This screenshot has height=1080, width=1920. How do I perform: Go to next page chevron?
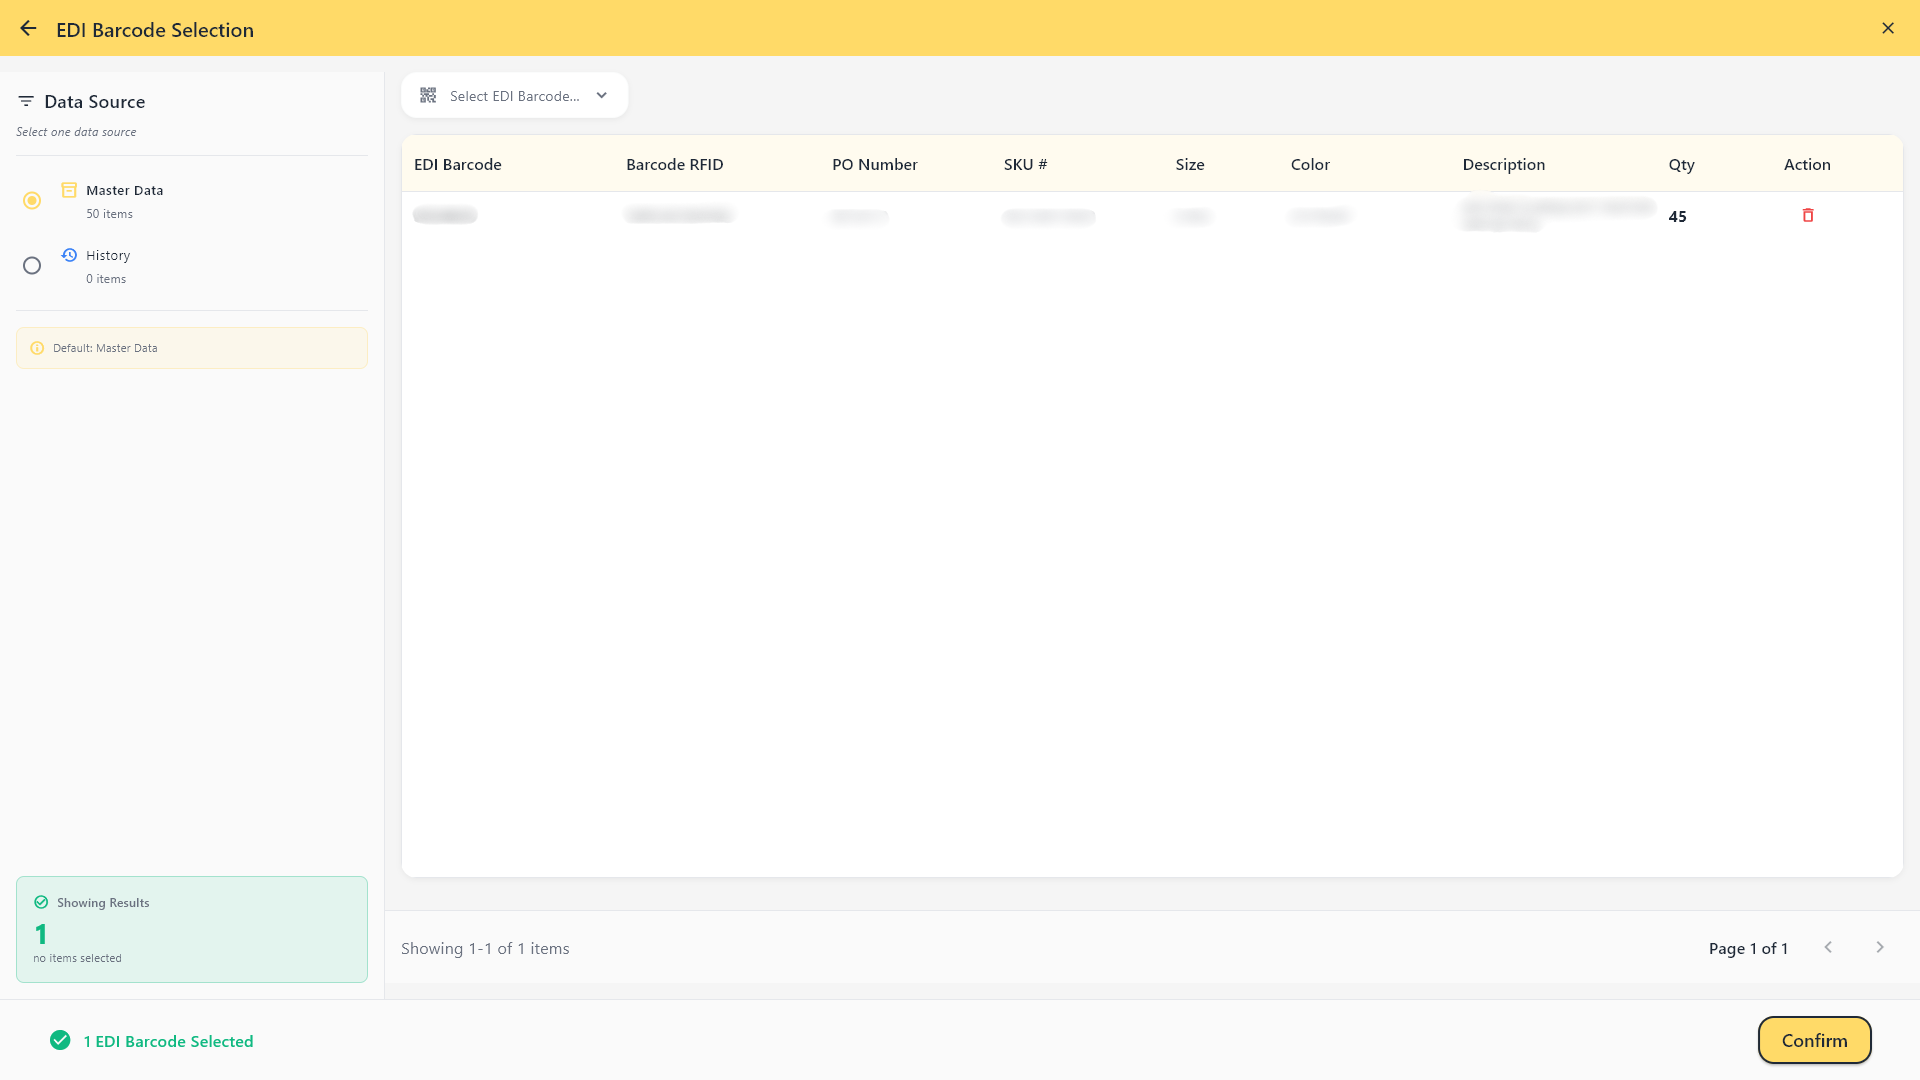1880,948
